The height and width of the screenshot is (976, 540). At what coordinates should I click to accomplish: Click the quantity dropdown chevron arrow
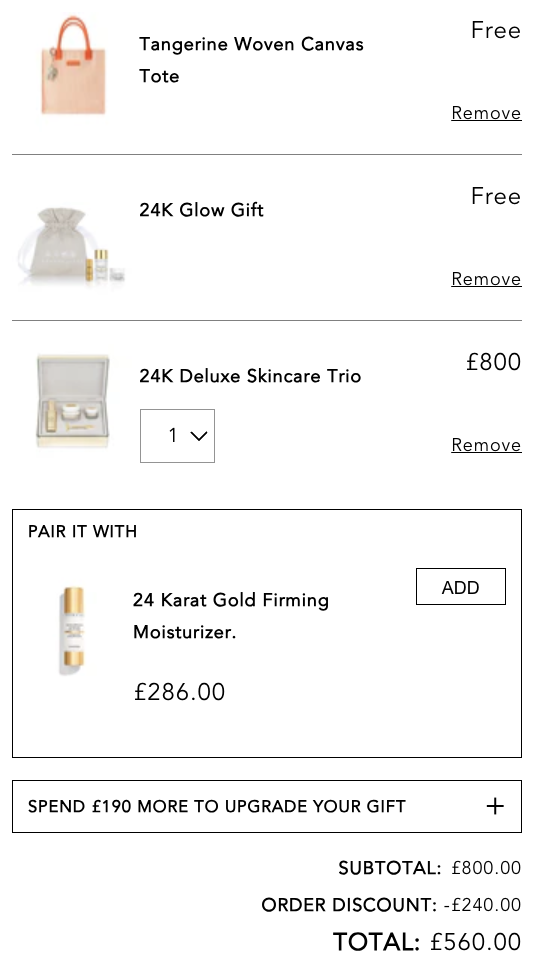198,436
